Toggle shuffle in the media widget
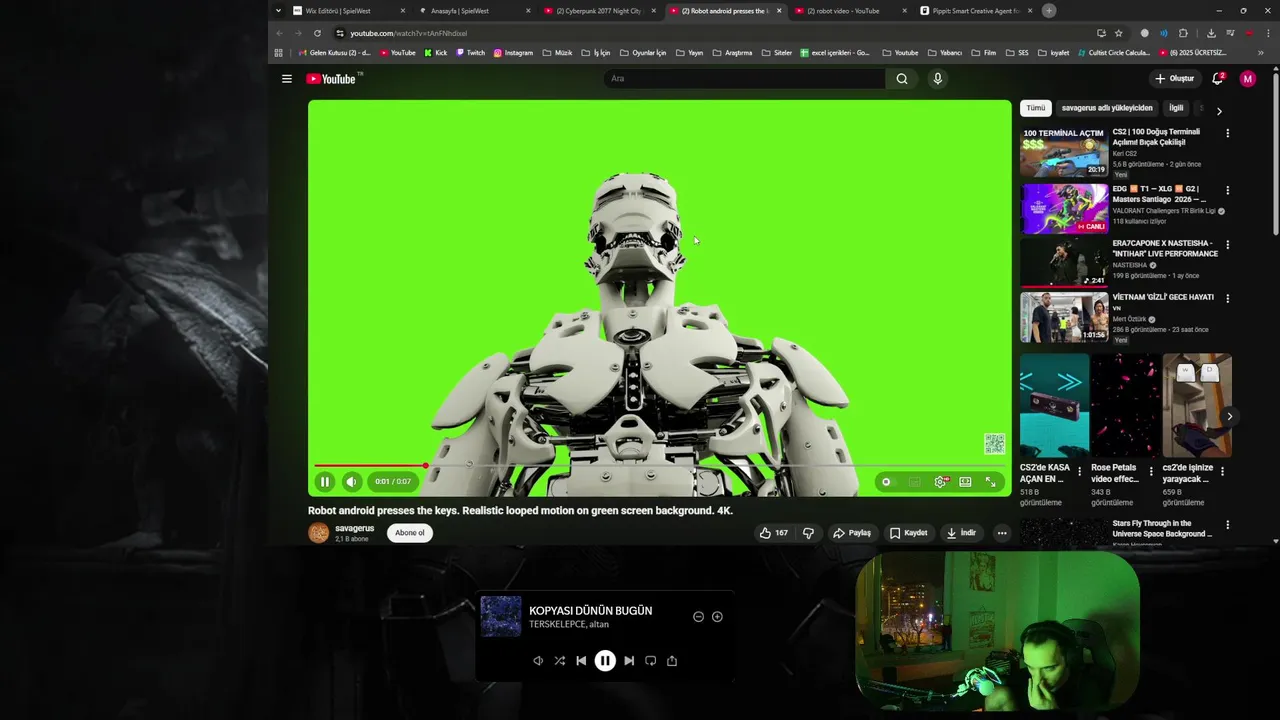This screenshot has height=720, width=1280. 559,661
